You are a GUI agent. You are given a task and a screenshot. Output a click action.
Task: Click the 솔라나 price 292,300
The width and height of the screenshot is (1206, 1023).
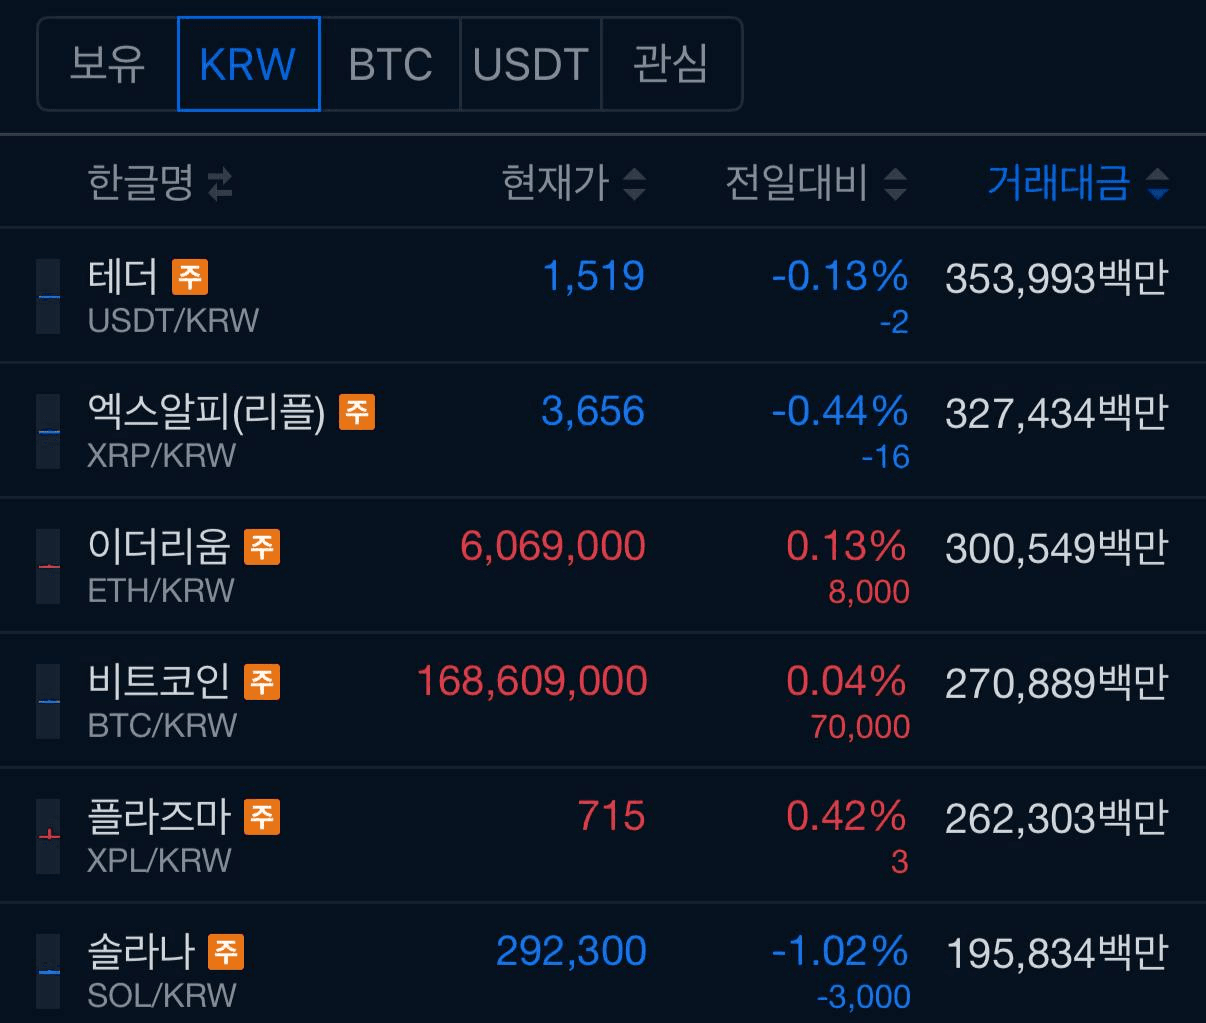tap(571, 951)
